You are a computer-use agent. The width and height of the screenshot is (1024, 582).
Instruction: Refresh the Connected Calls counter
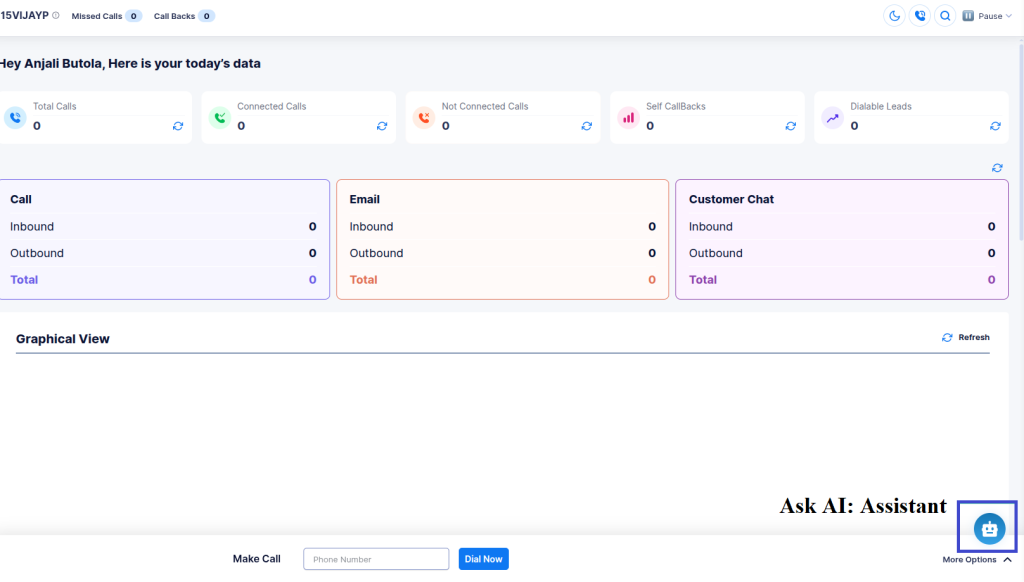382,126
